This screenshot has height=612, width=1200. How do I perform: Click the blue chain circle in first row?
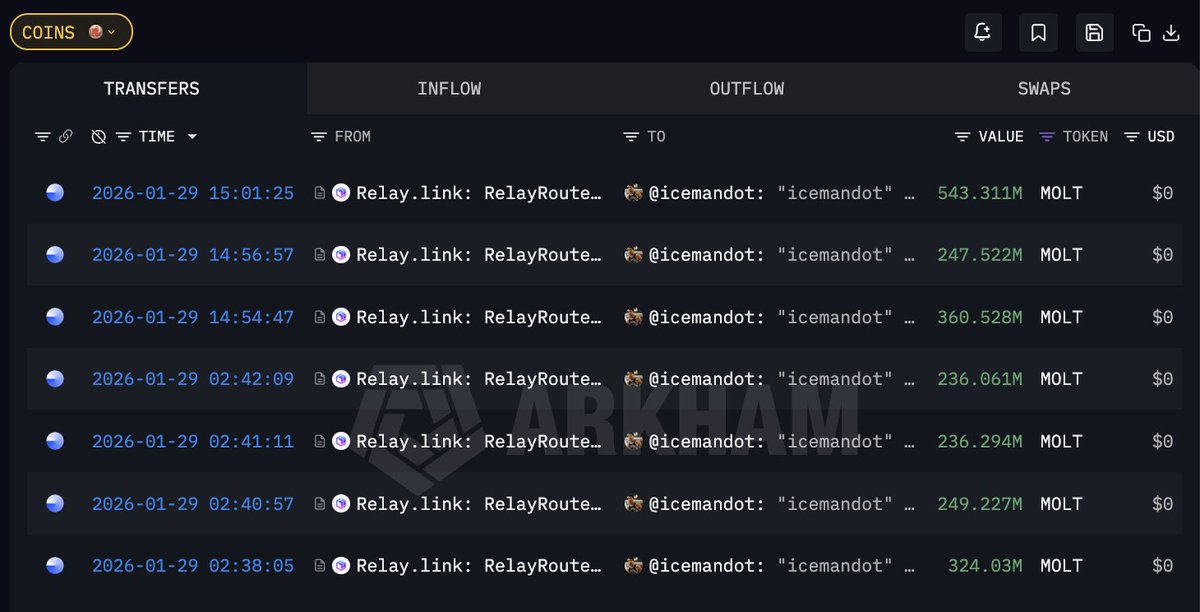point(55,193)
